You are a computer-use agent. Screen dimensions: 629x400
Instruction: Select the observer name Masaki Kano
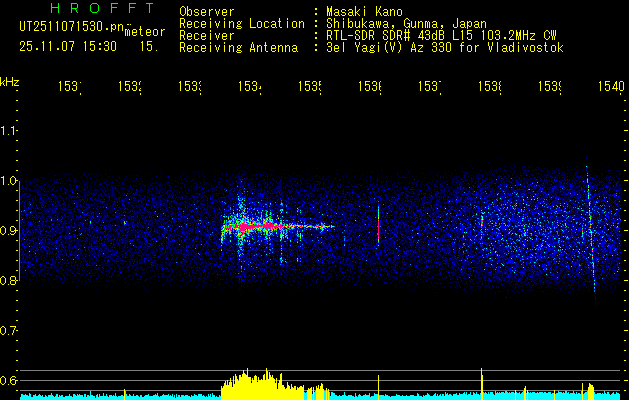point(364,12)
